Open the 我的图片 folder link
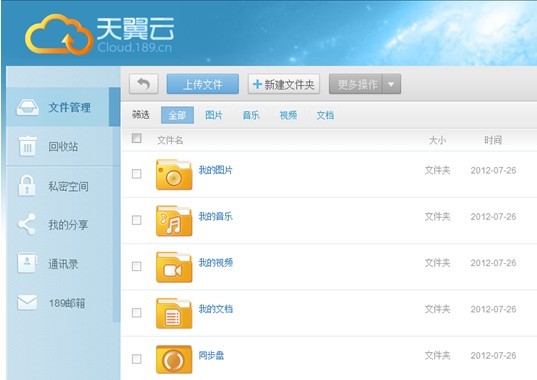The height and width of the screenshot is (380, 537). tap(215, 170)
